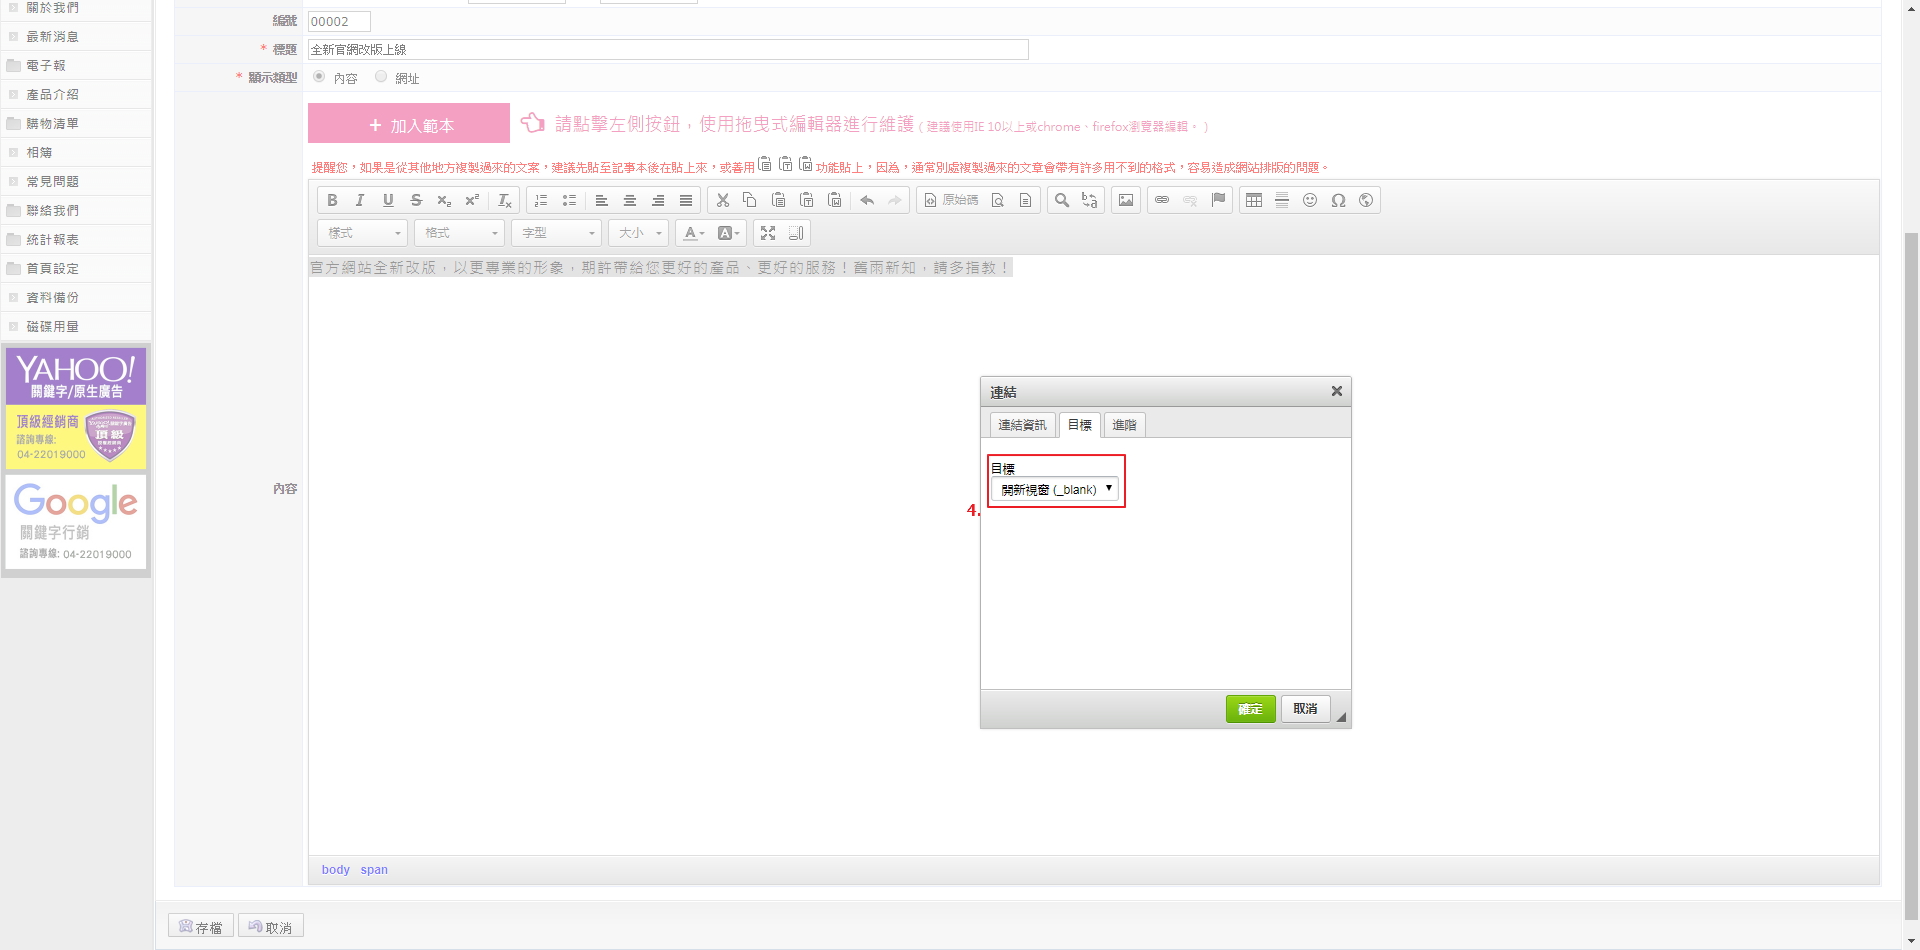Switch to the 進階 tab in link dialog
The width and height of the screenshot is (1920, 950).
[1124, 425]
